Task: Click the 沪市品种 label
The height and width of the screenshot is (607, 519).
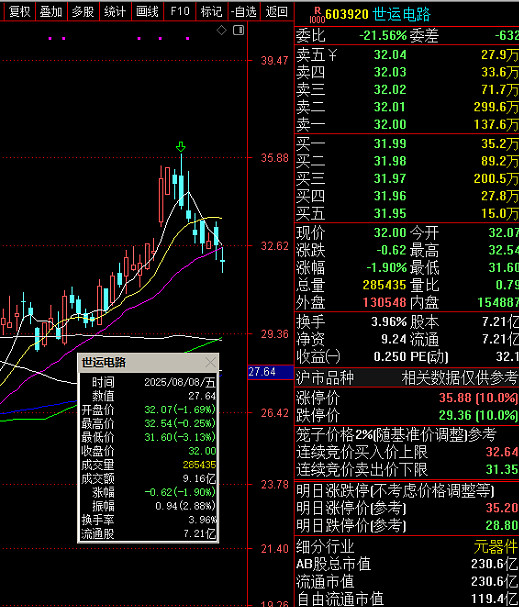Action: (x=325, y=377)
